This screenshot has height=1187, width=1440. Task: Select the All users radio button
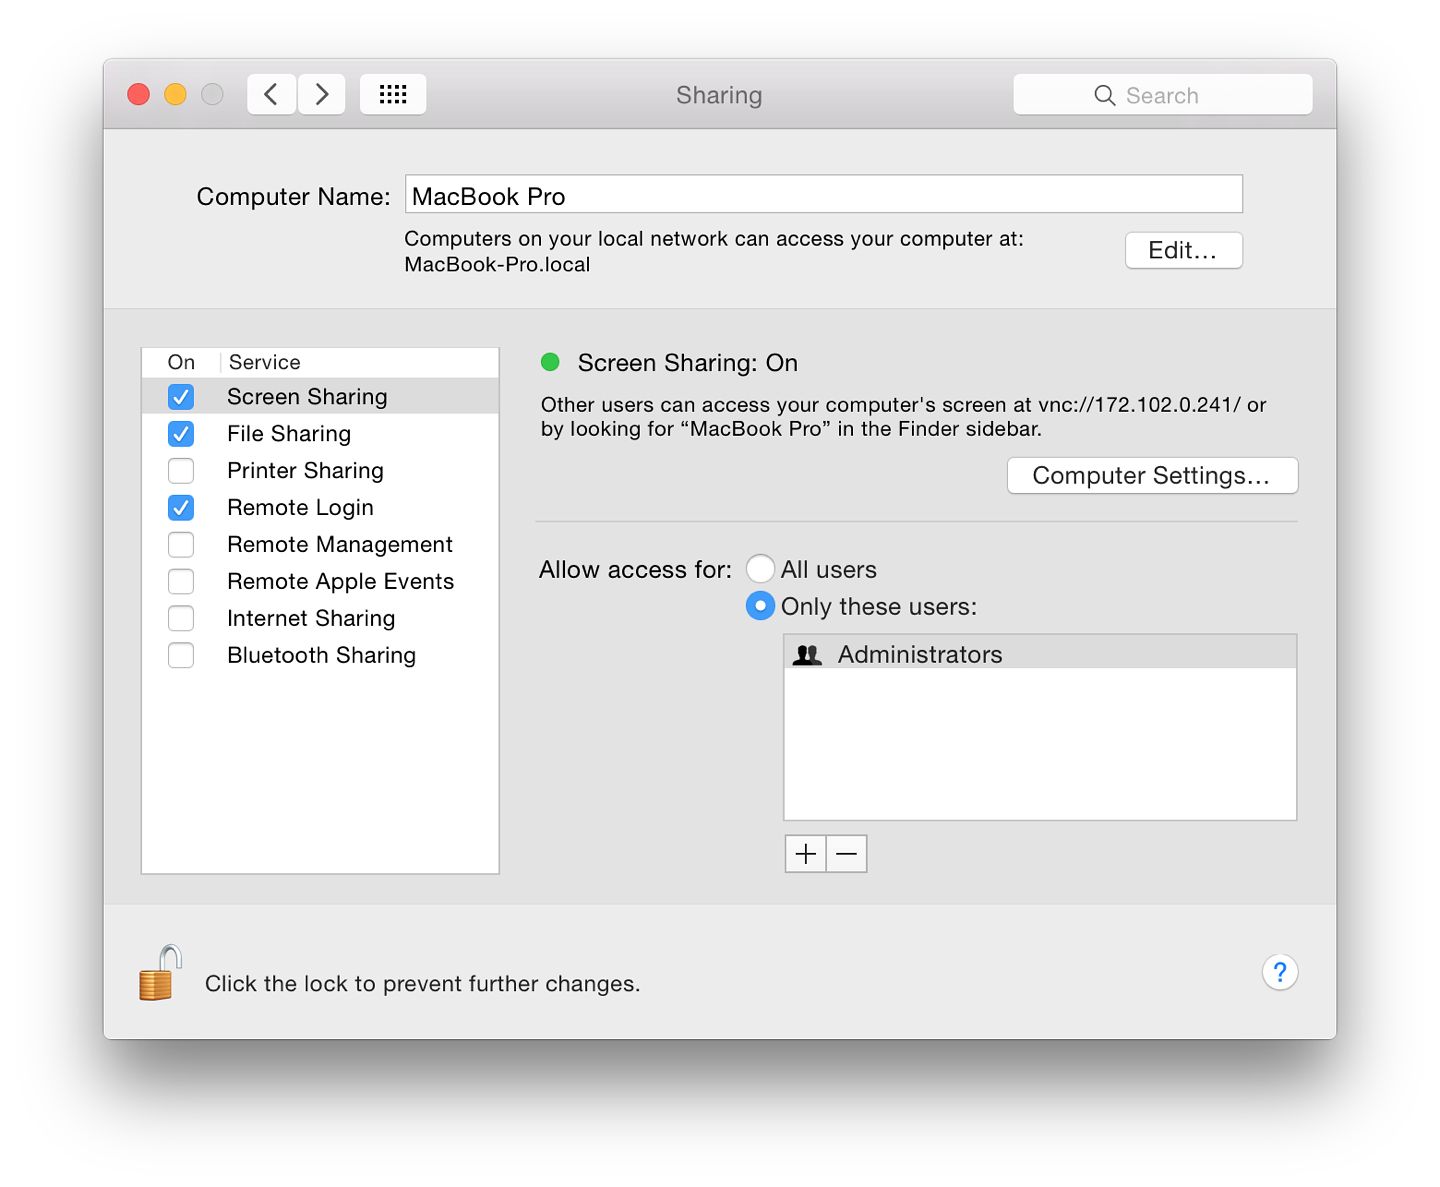click(x=760, y=569)
